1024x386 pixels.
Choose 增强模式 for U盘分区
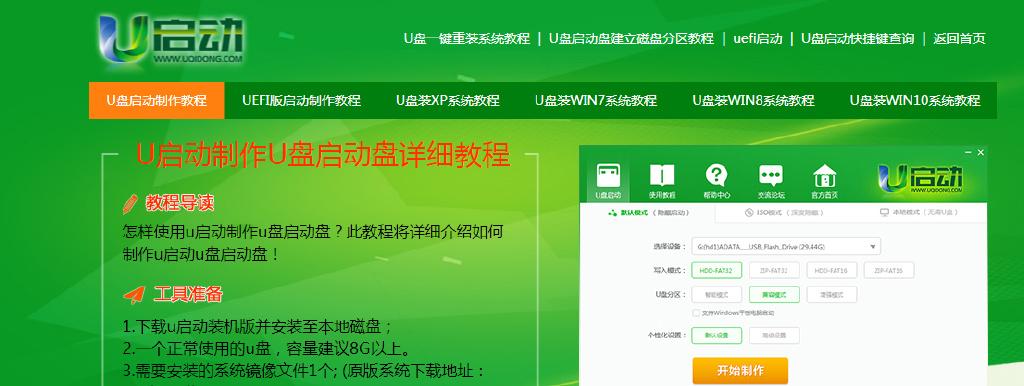point(831,295)
